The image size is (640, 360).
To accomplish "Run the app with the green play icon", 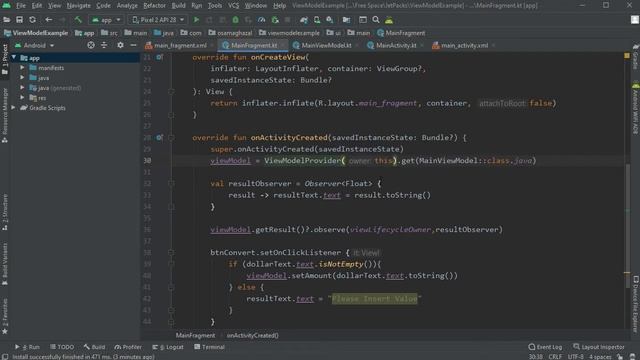I will click(196, 20).
